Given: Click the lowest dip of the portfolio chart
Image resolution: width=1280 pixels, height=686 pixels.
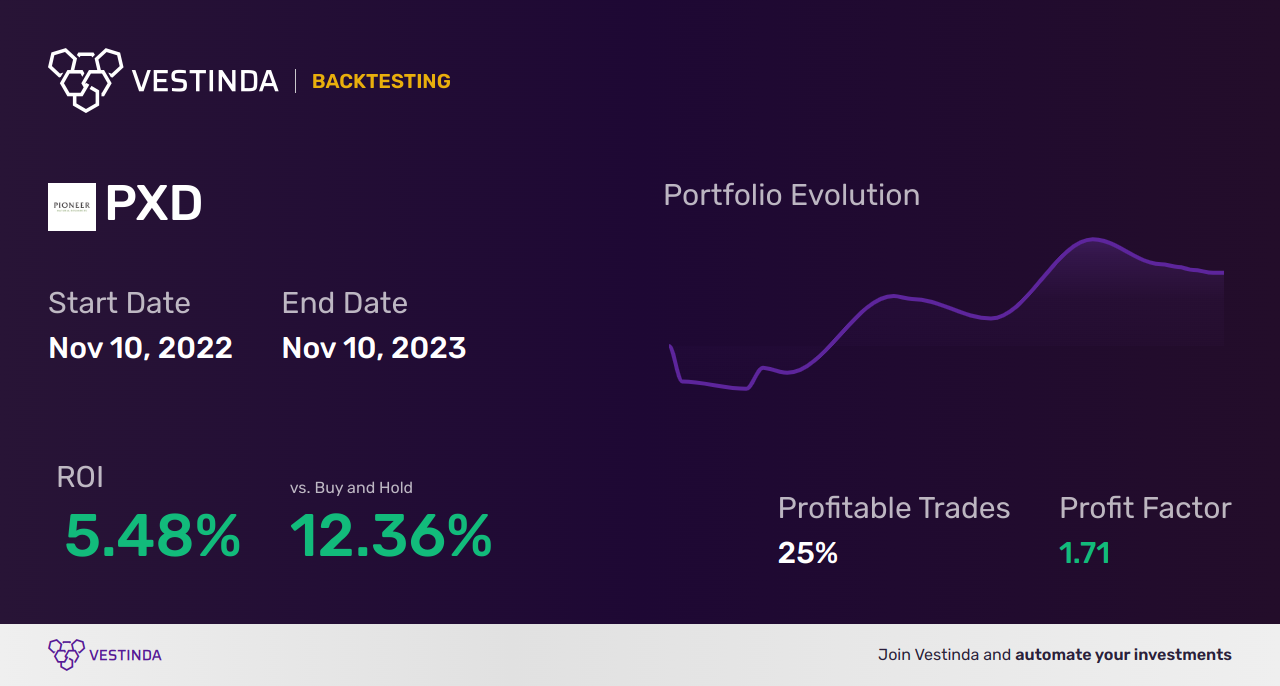Looking at the screenshot, I should coord(744,388).
